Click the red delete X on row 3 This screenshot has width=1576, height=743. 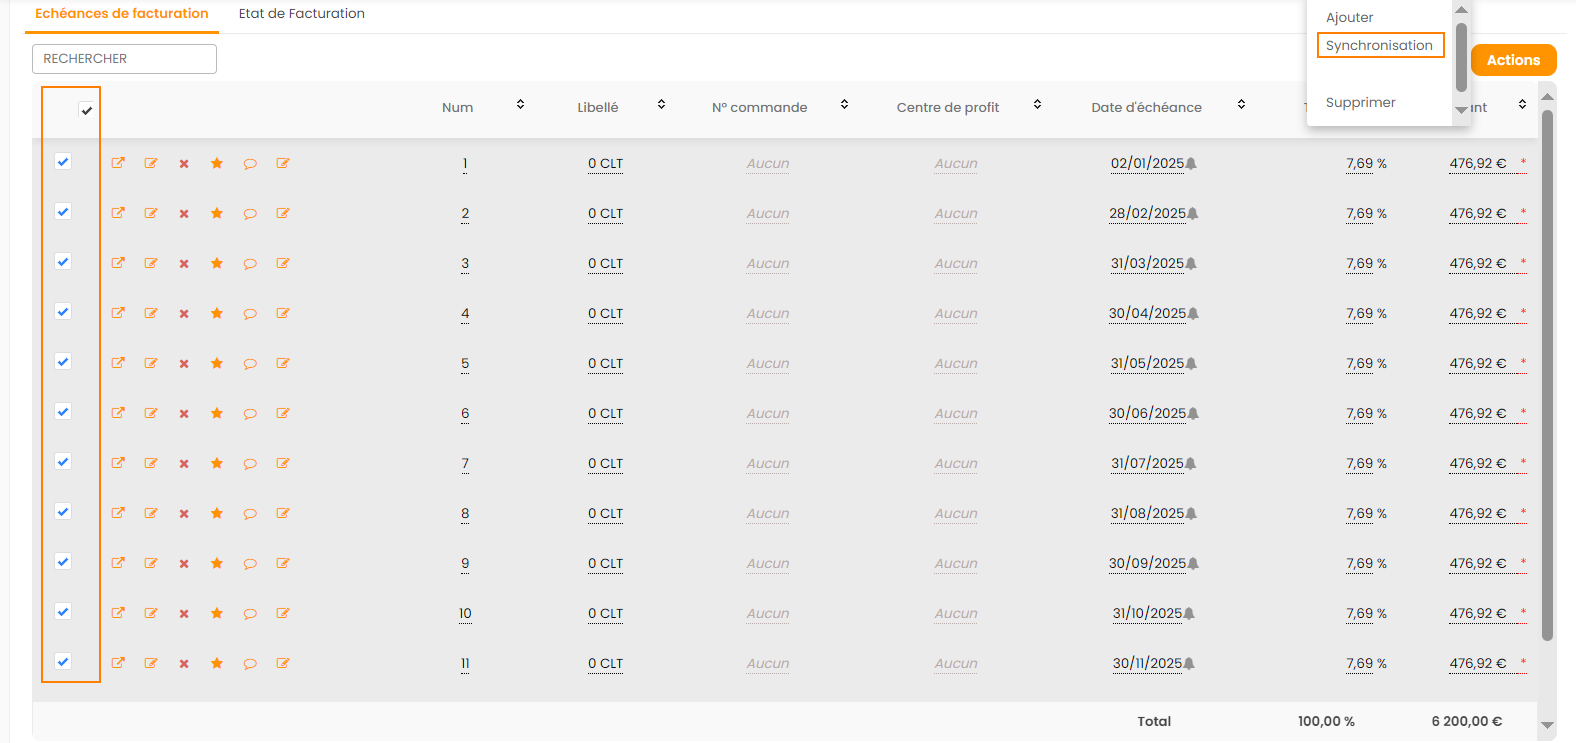pyautogui.click(x=184, y=264)
